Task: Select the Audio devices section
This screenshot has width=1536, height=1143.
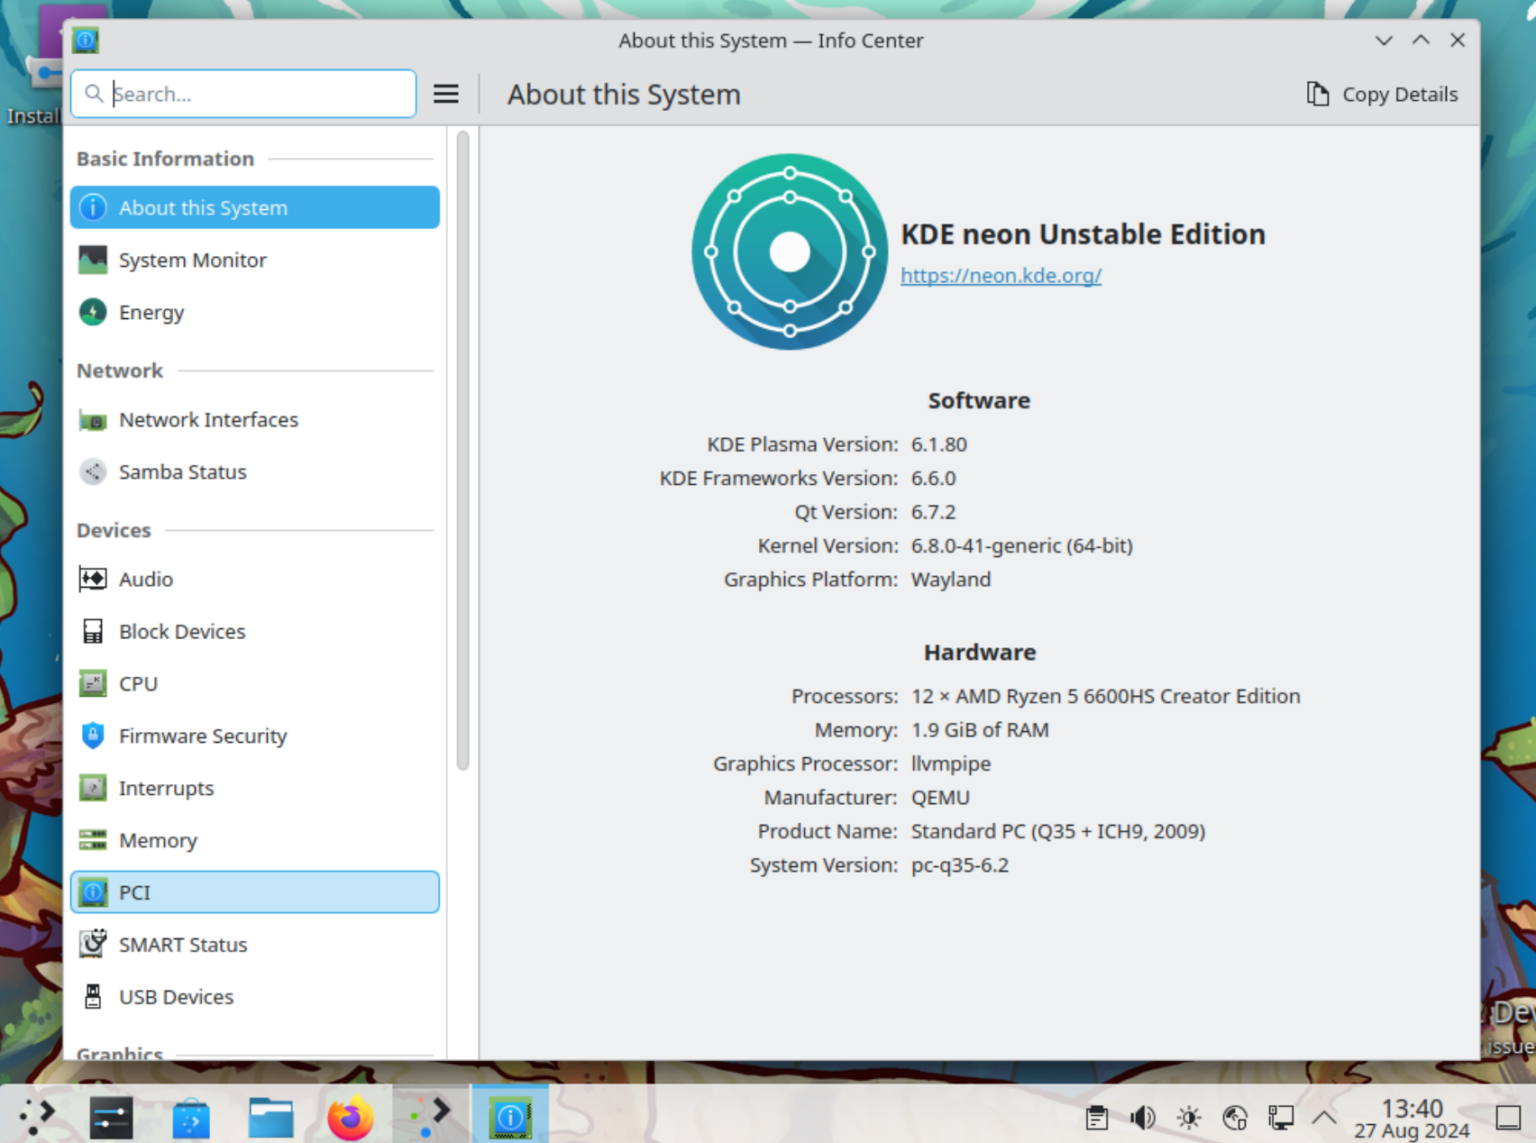Action: tap(146, 579)
